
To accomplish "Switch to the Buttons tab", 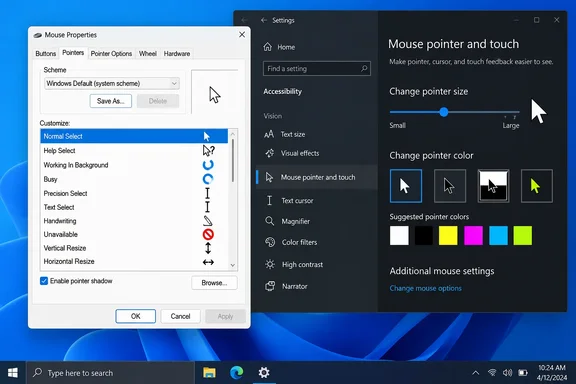I will [x=46, y=54].
